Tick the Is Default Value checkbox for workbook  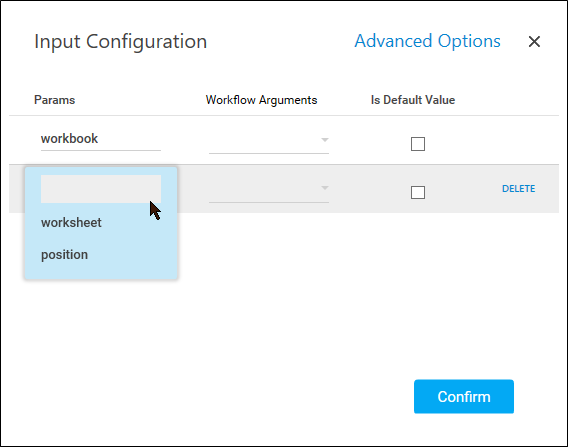click(x=418, y=144)
